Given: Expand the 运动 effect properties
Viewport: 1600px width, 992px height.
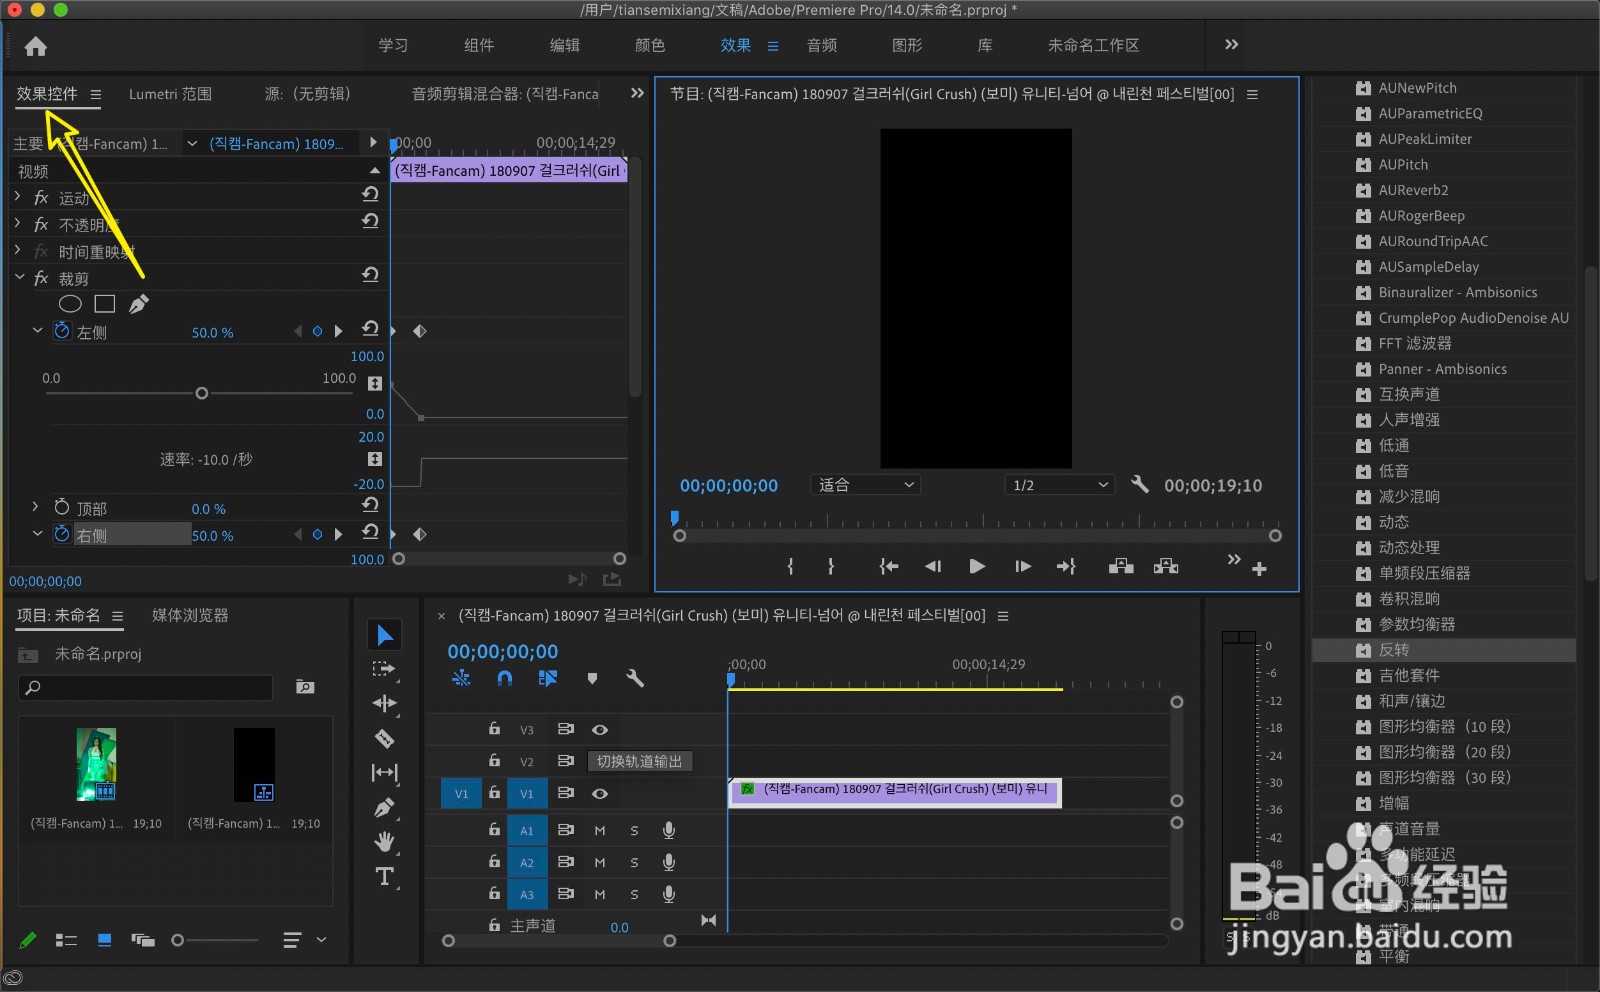Looking at the screenshot, I should [17, 196].
